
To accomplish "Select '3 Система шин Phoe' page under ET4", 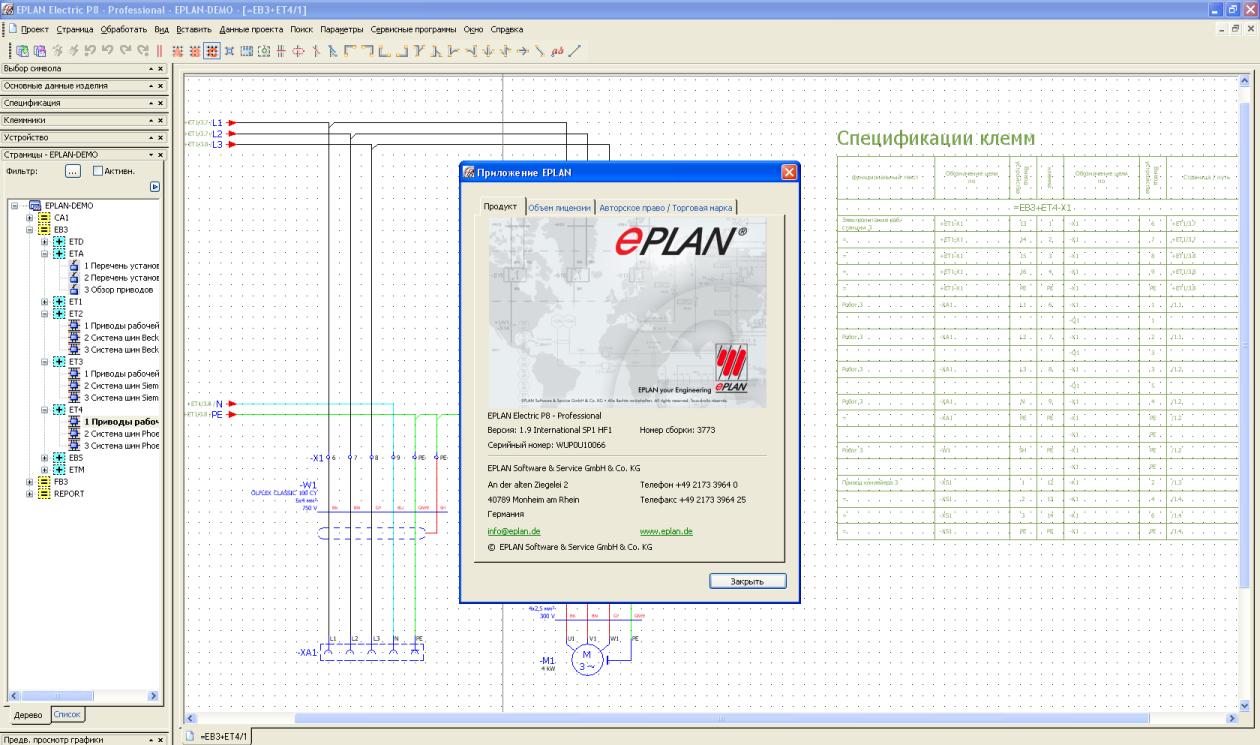I will tap(120, 445).
